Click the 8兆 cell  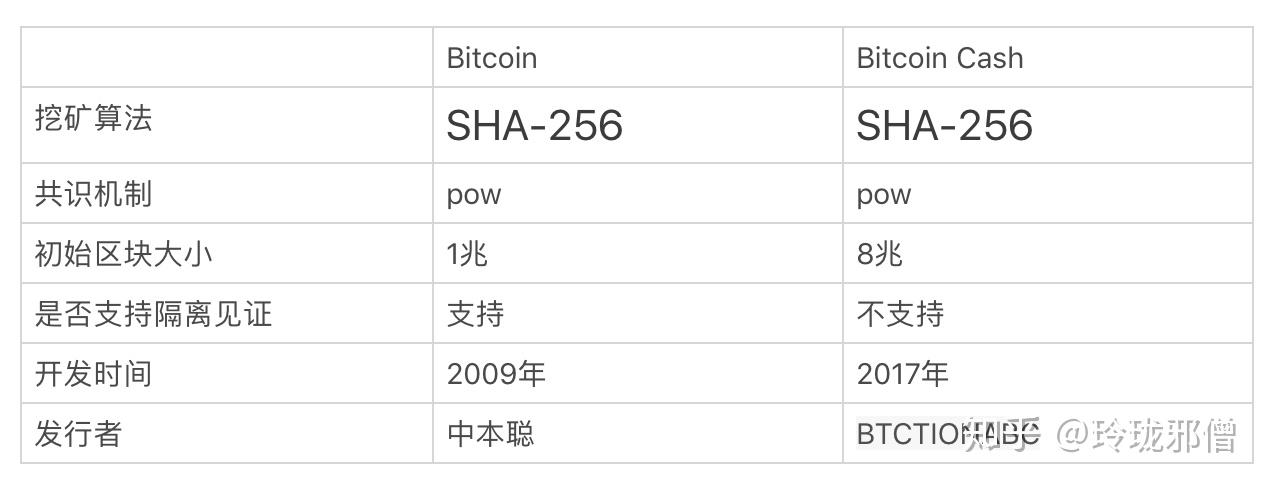(x=879, y=254)
